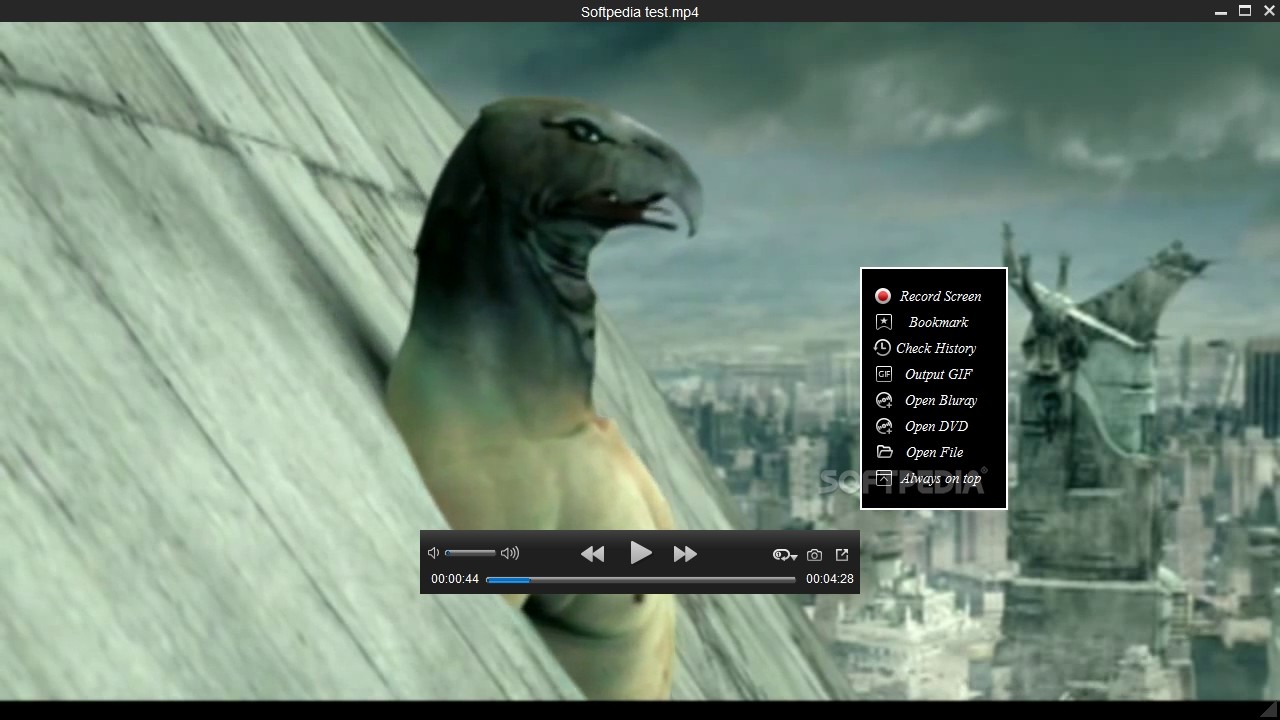
Task: Choose the Open File menu entry
Action: point(934,452)
